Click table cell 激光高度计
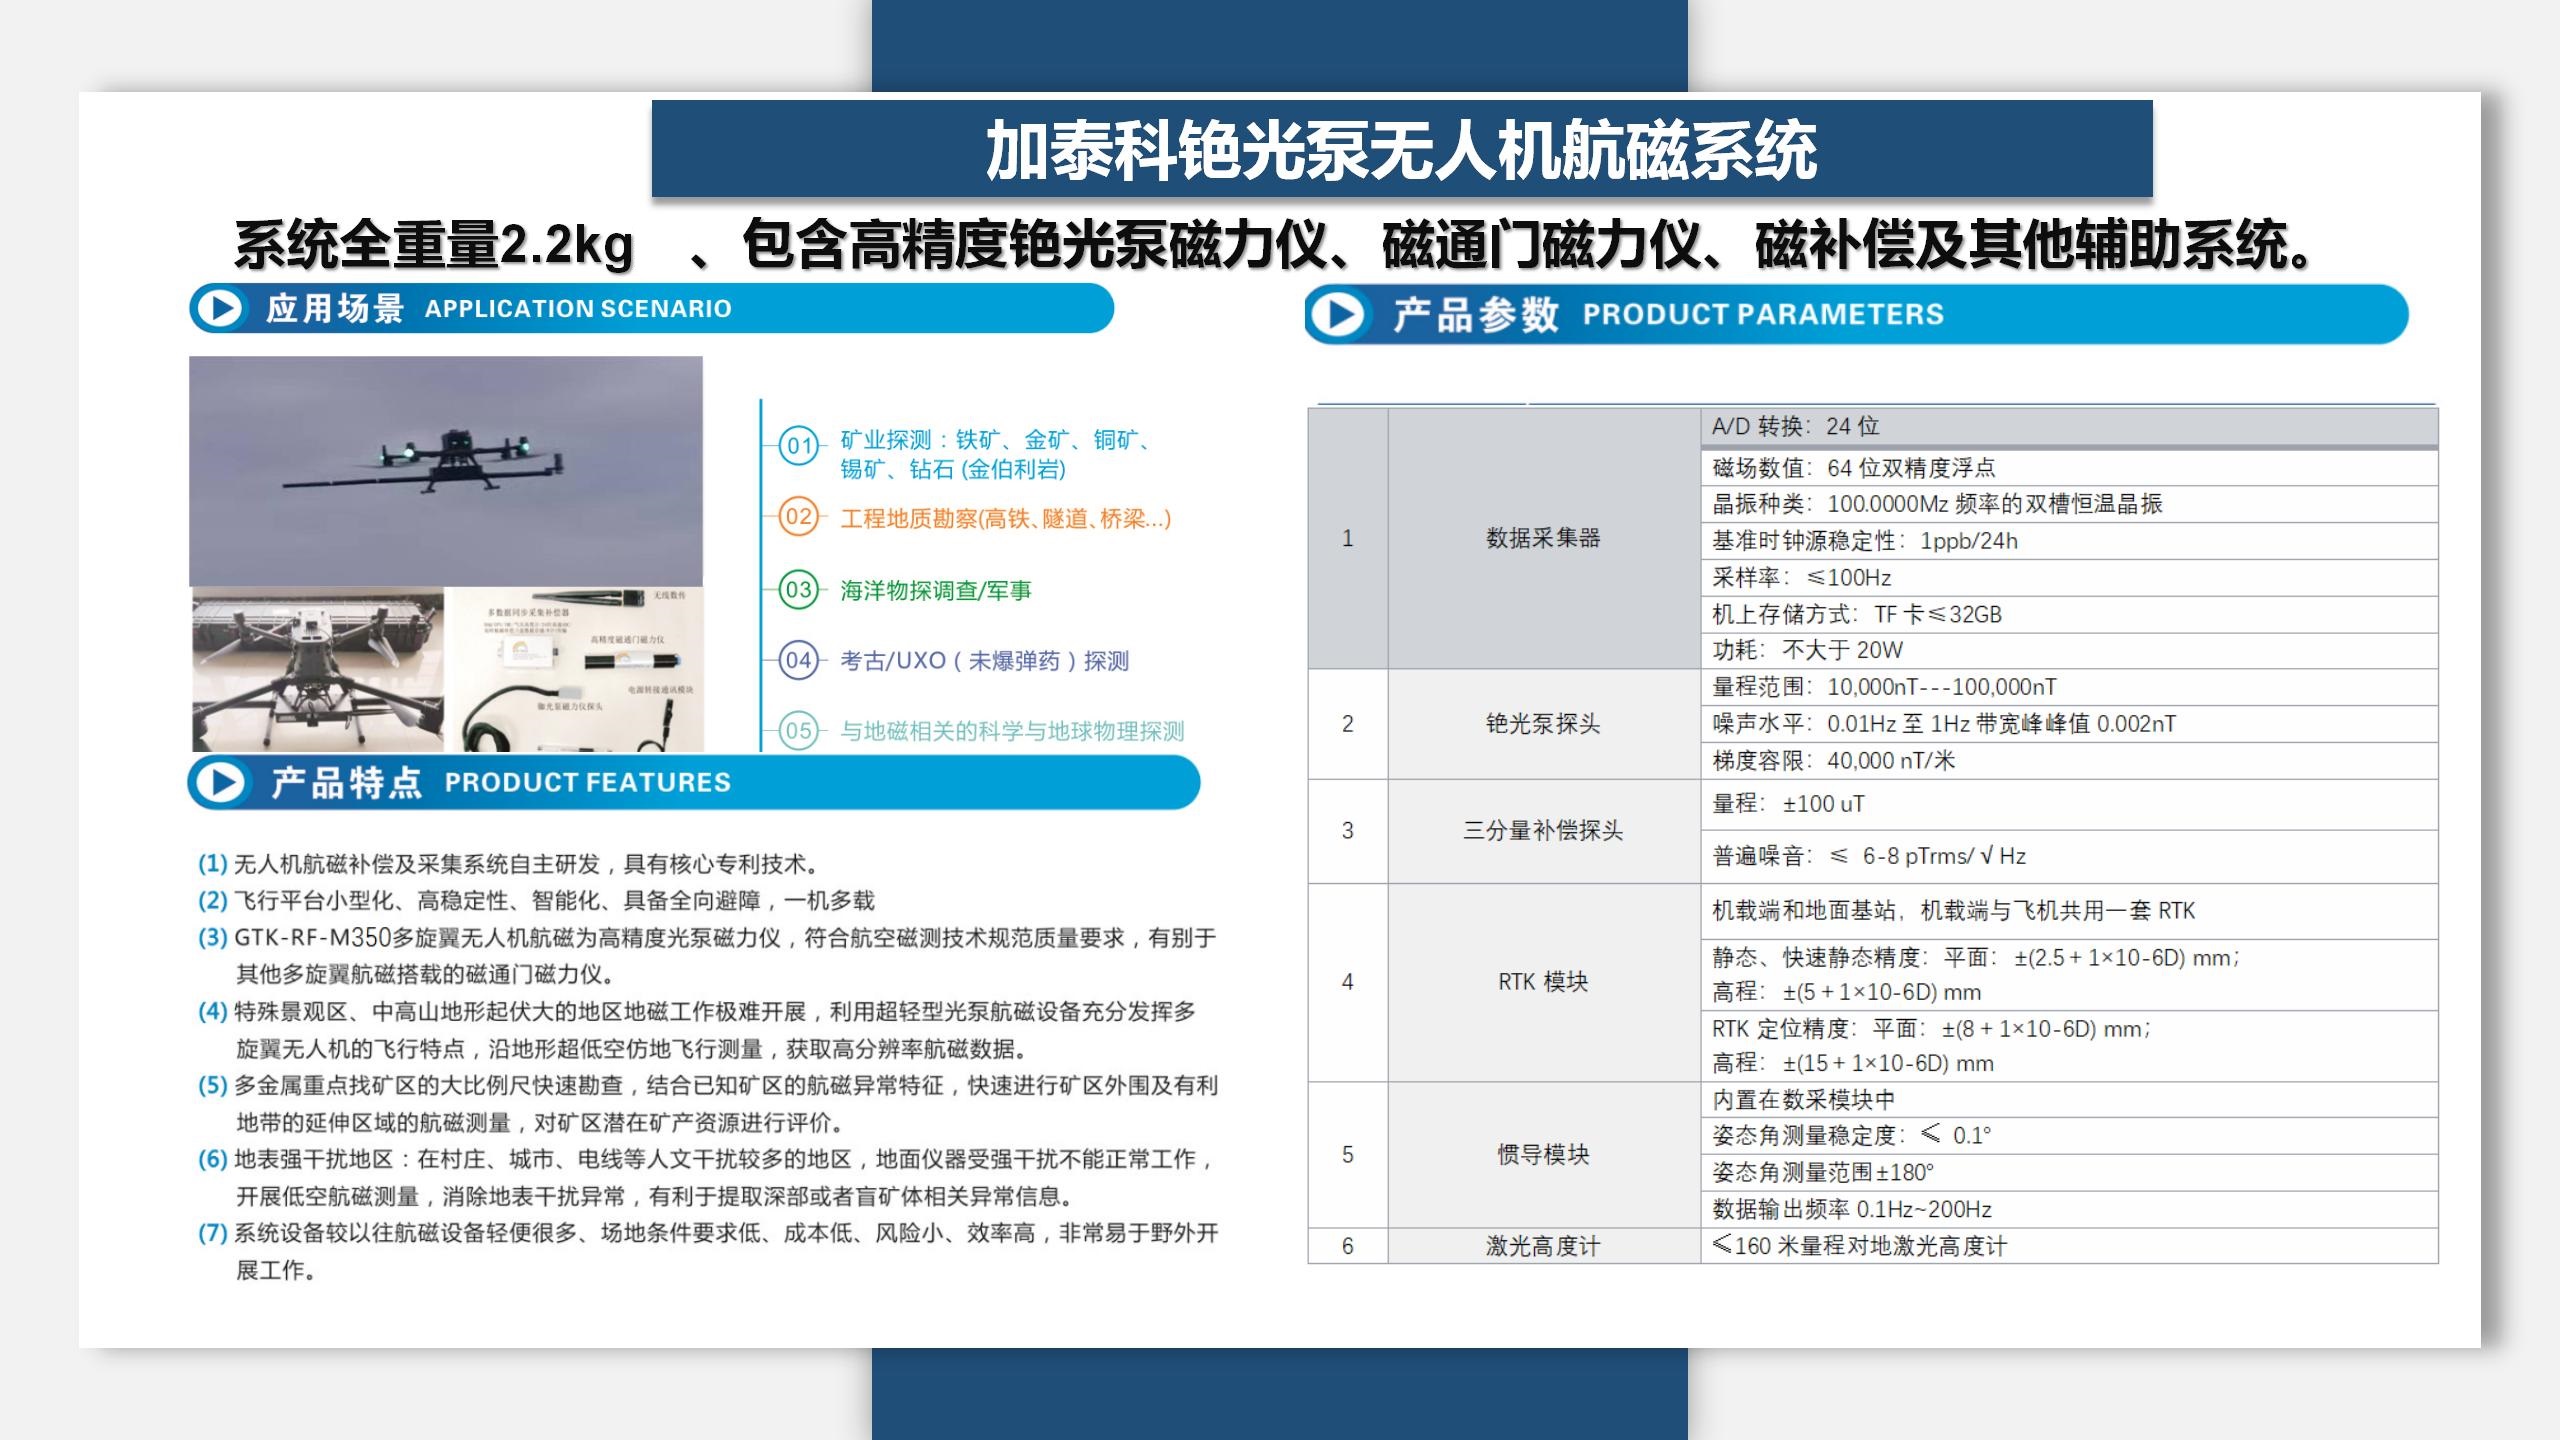The image size is (2560, 1440). pos(1543,1246)
